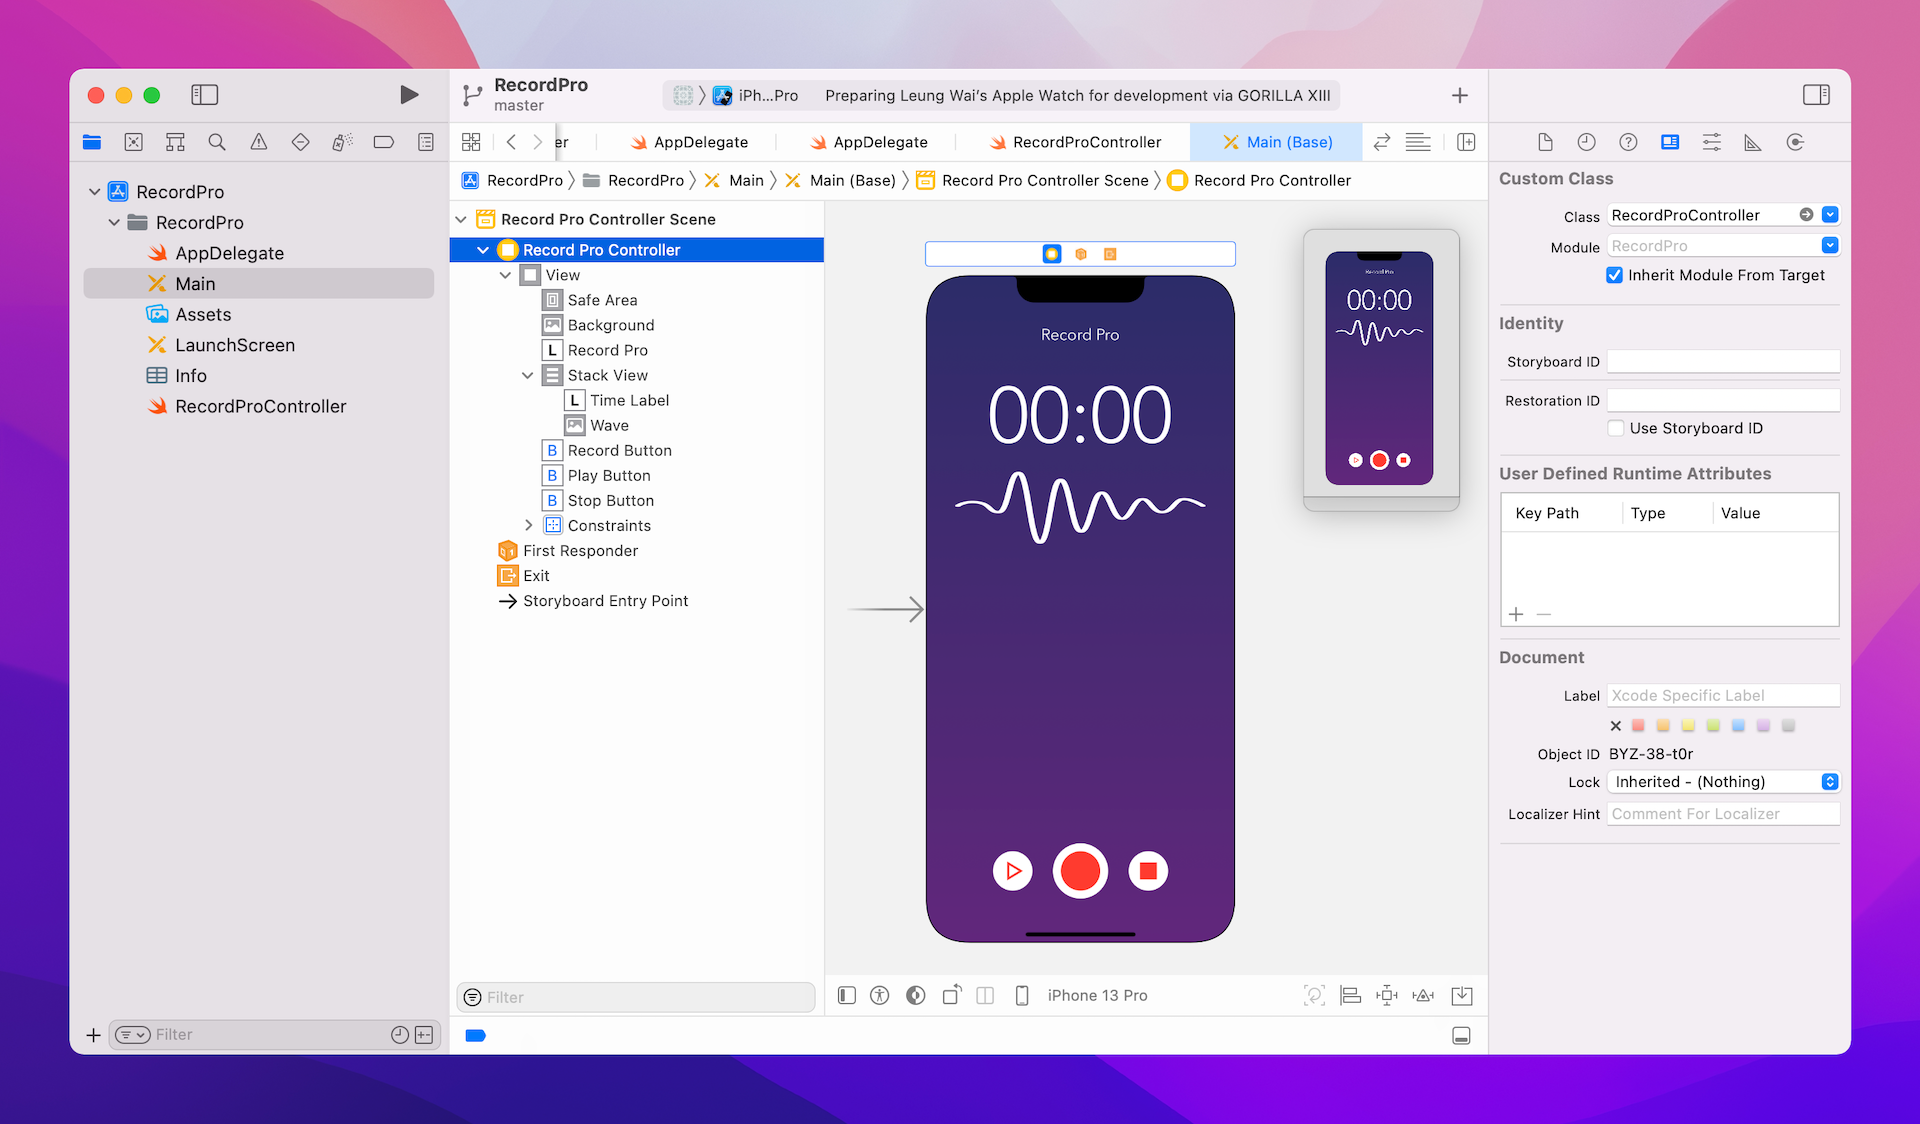Show the Attributes inspector icon

1711,142
